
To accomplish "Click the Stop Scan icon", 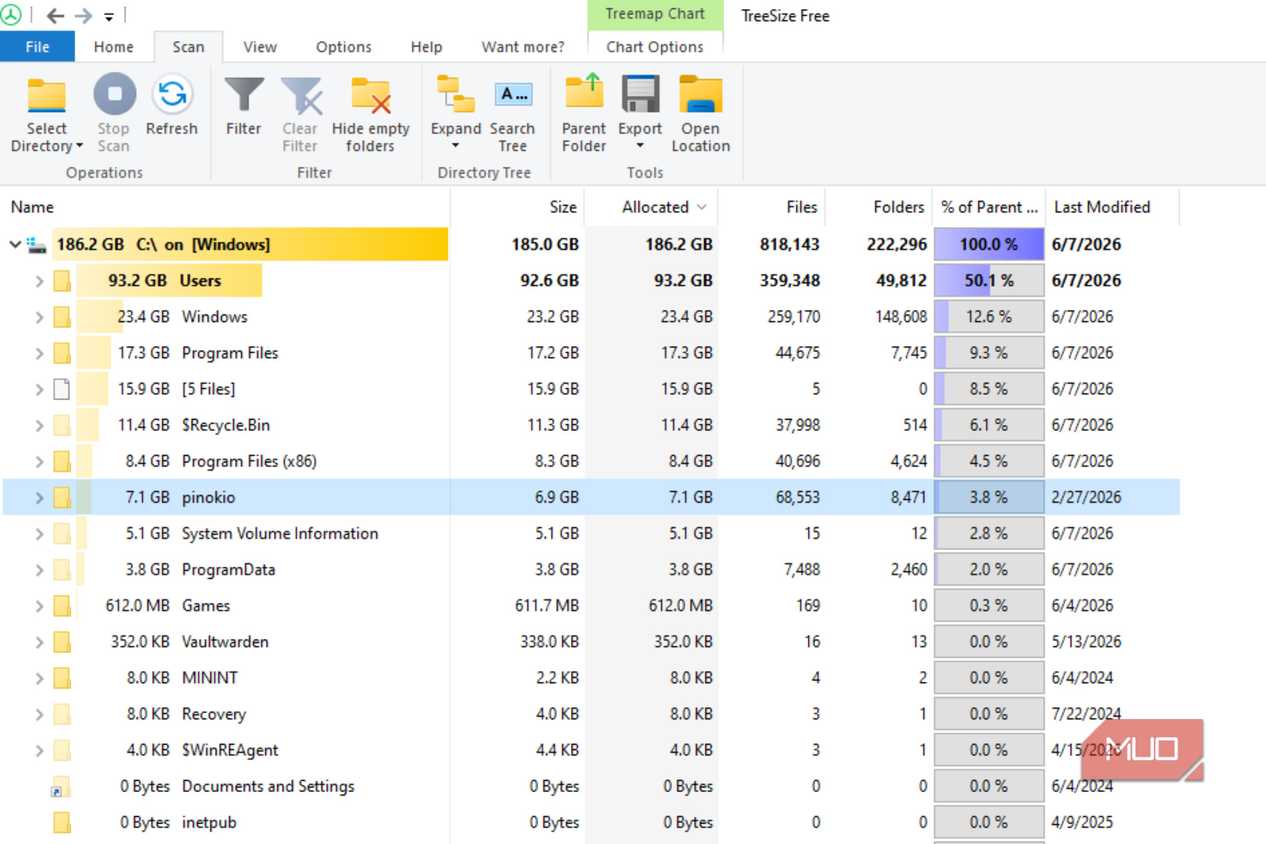I will pos(114,95).
